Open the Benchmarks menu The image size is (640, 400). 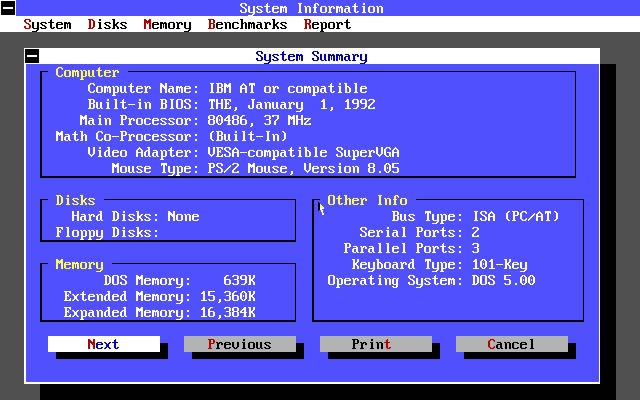pyautogui.click(x=247, y=24)
